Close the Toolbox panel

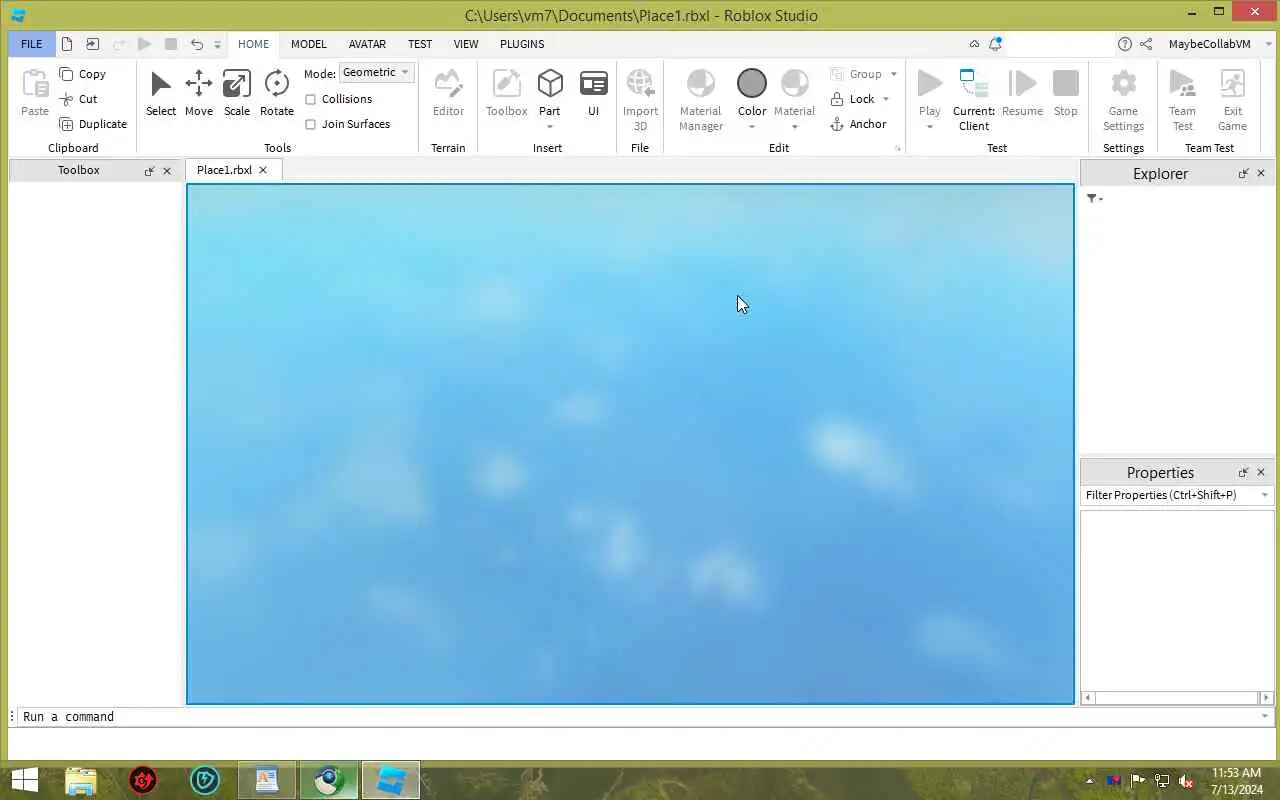point(167,171)
